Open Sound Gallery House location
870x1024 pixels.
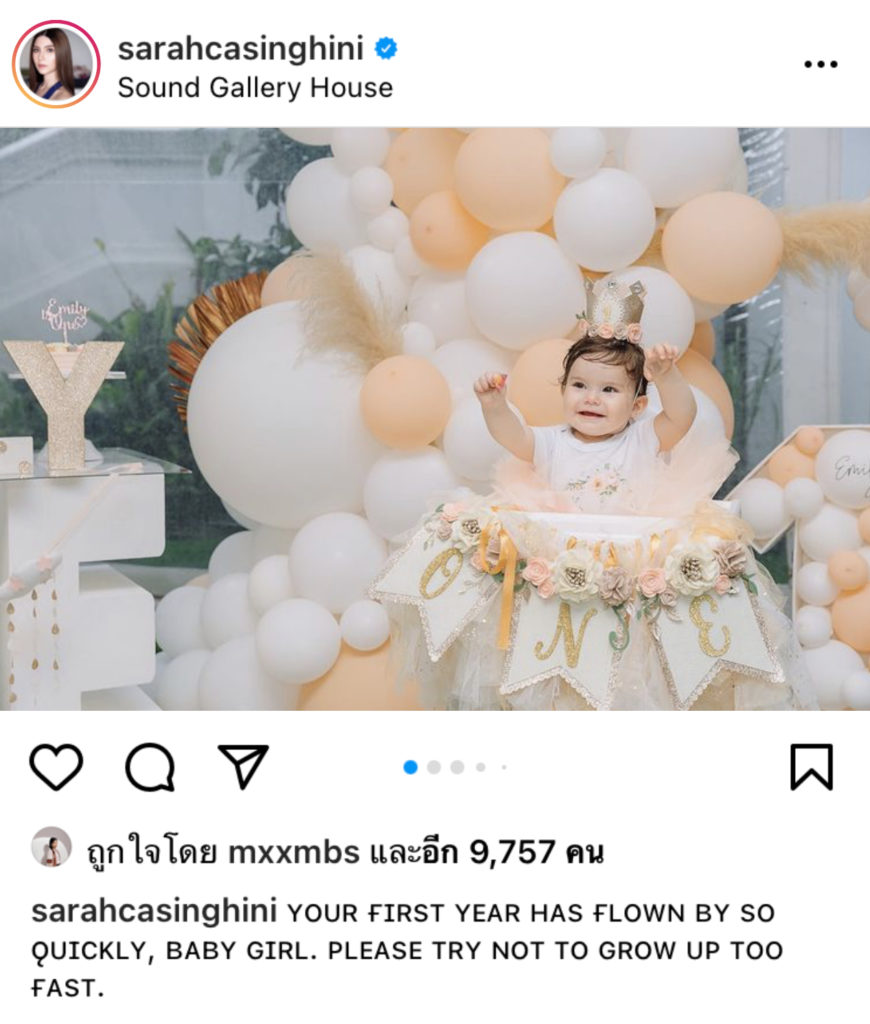pos(255,88)
